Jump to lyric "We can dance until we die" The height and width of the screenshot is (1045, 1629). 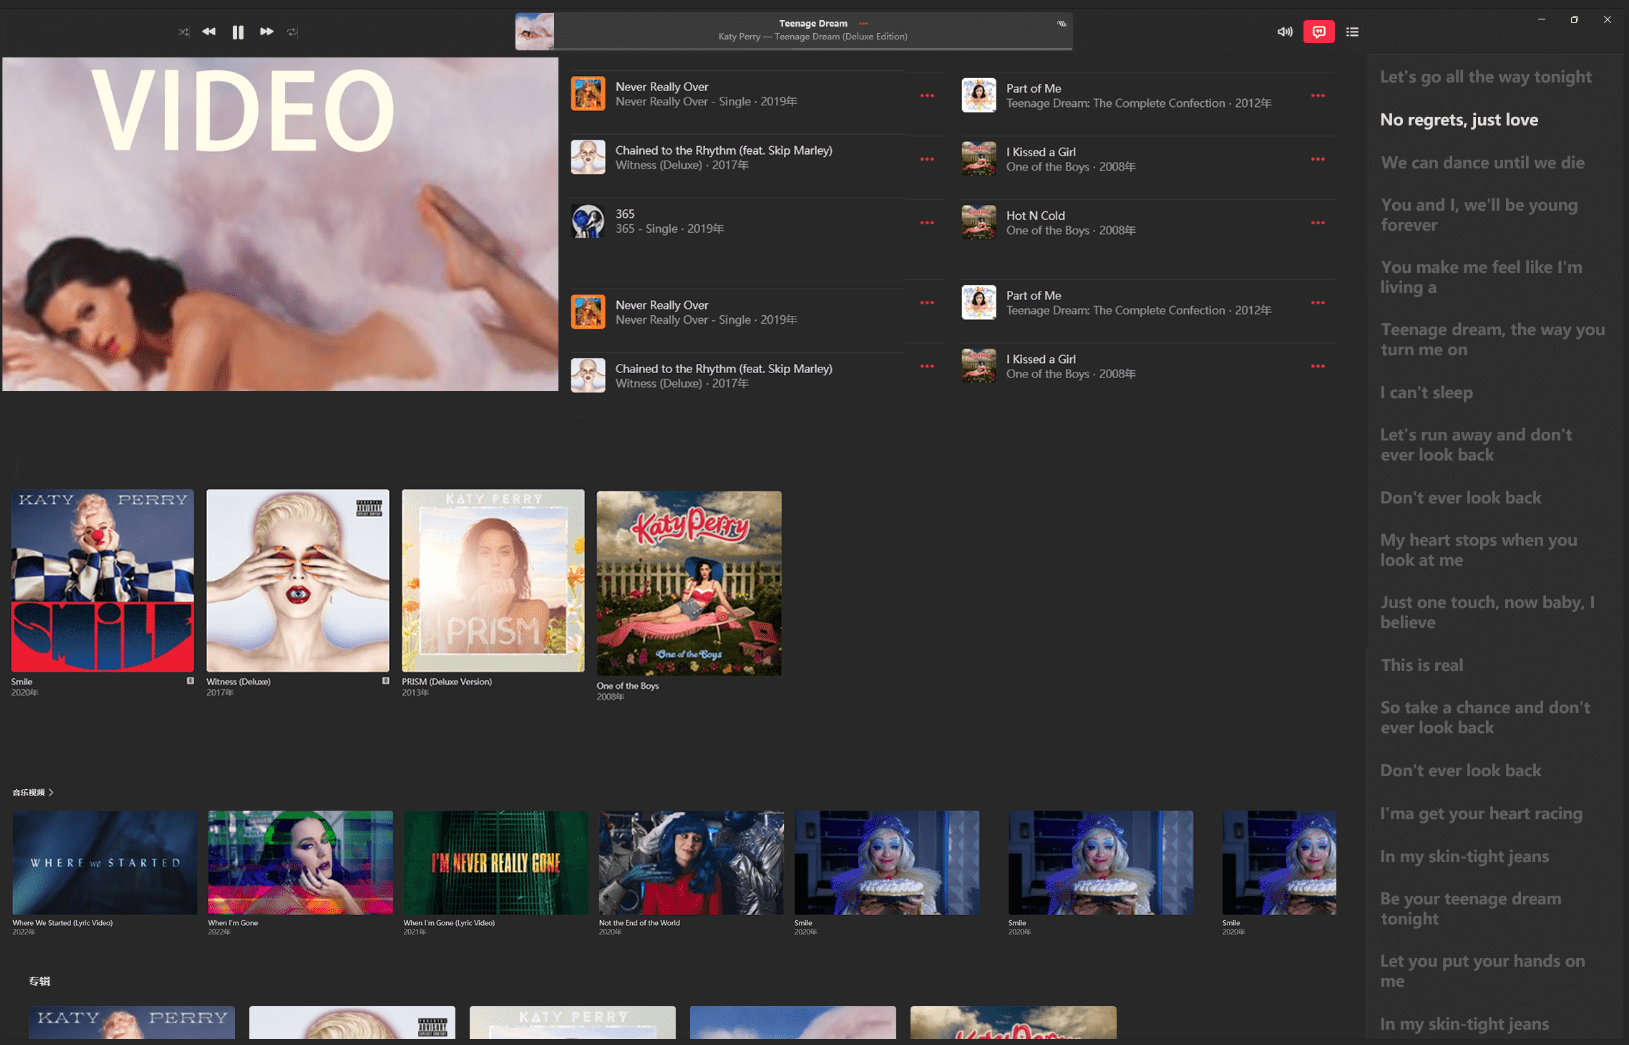pyautogui.click(x=1482, y=163)
